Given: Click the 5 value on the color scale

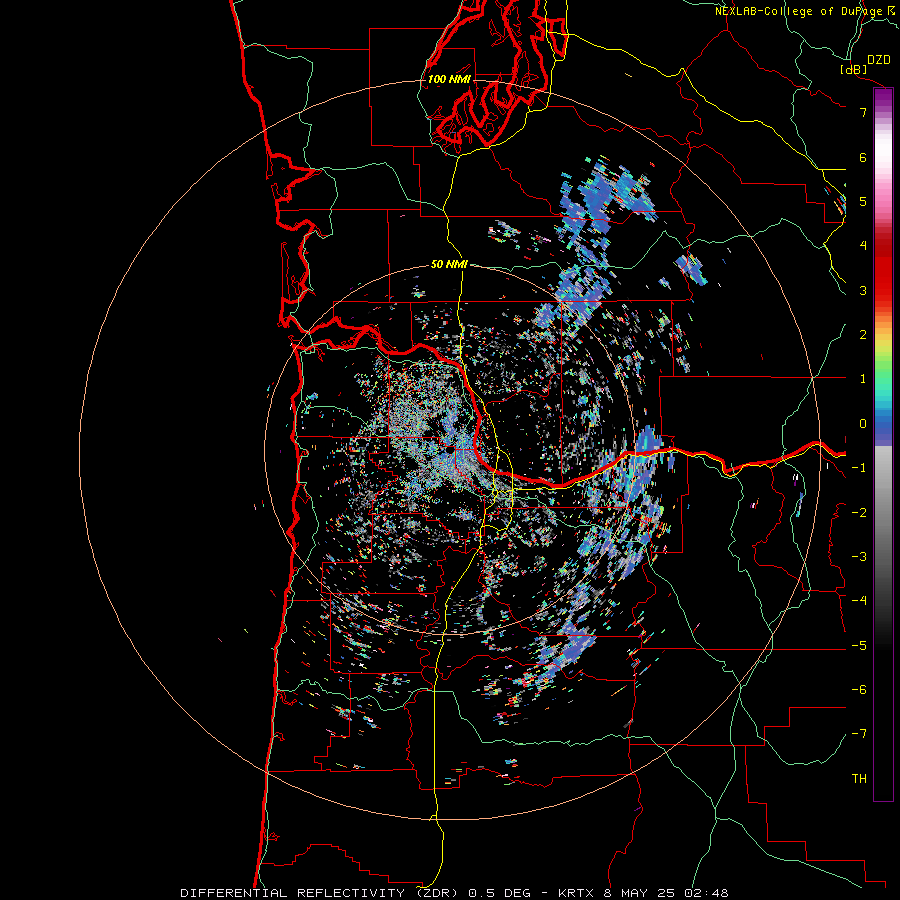Looking at the screenshot, I should click(x=863, y=201).
